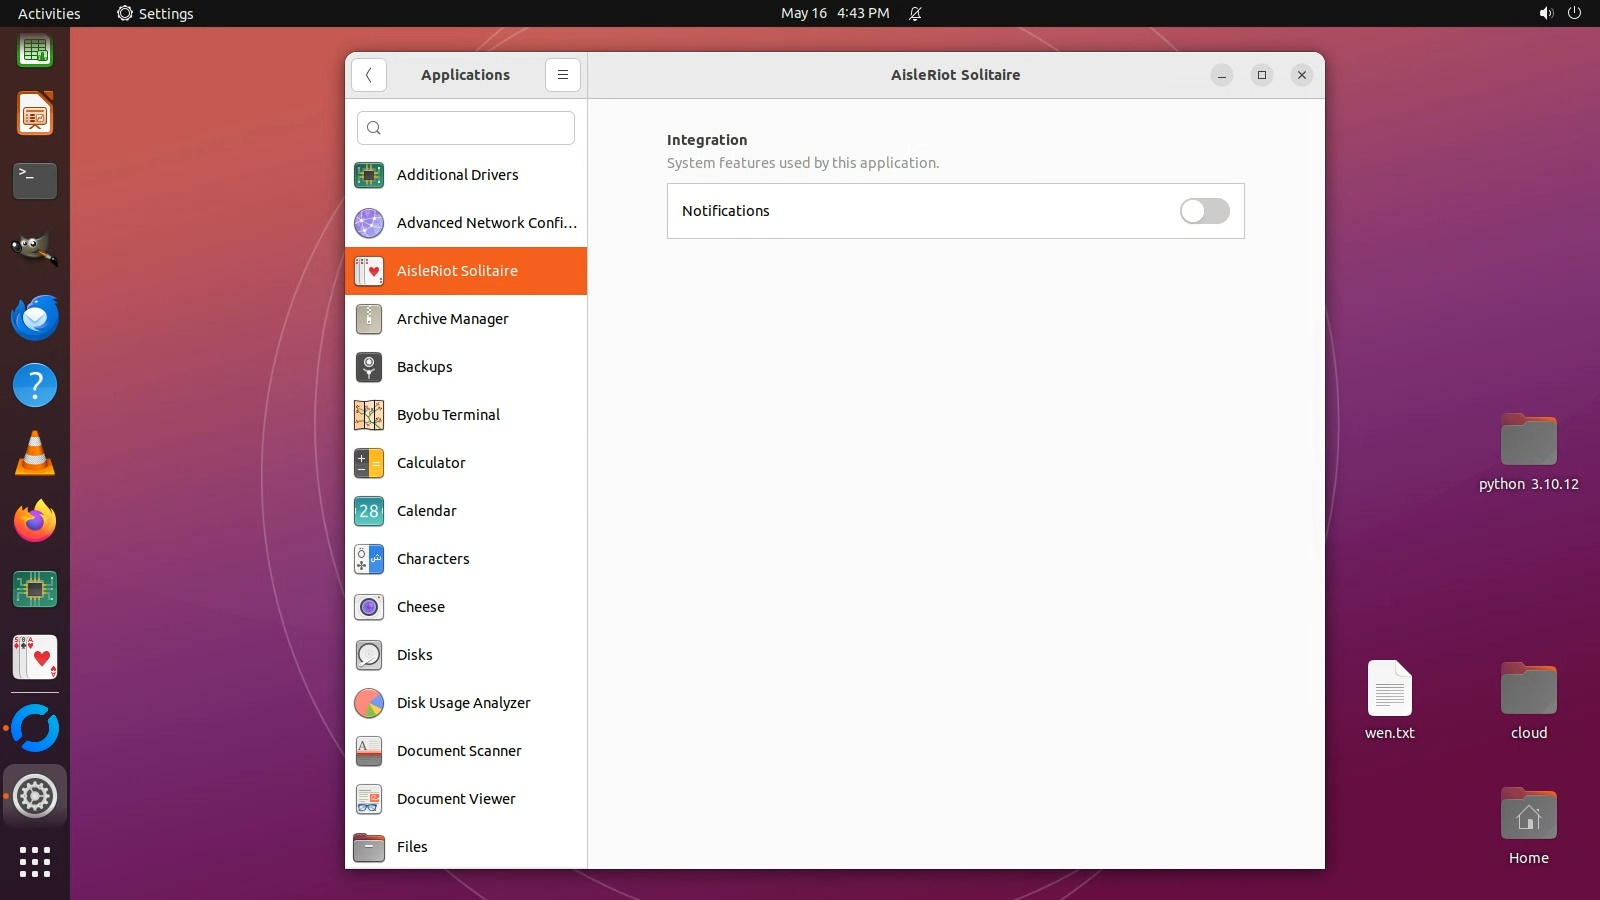Open Advanced Network Configuration entry

466,223
